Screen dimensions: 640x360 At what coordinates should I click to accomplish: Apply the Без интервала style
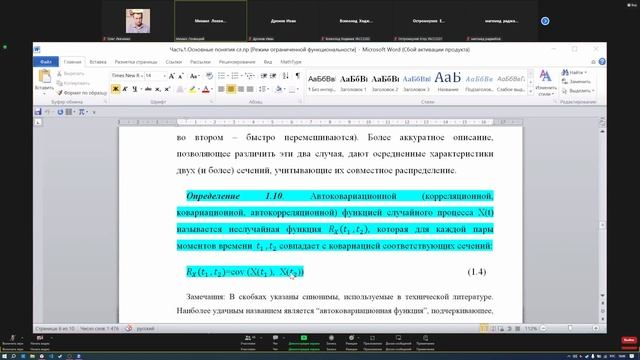pos(322,82)
